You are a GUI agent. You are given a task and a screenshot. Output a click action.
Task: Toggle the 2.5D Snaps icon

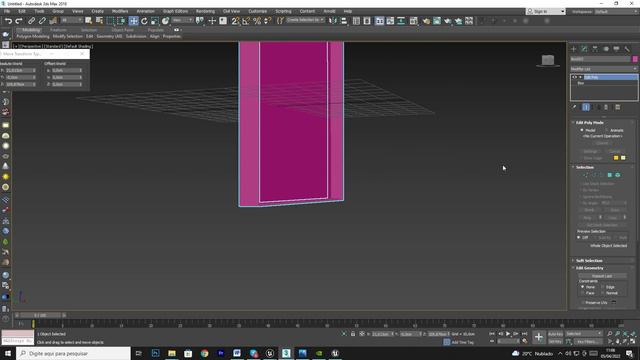click(235, 21)
